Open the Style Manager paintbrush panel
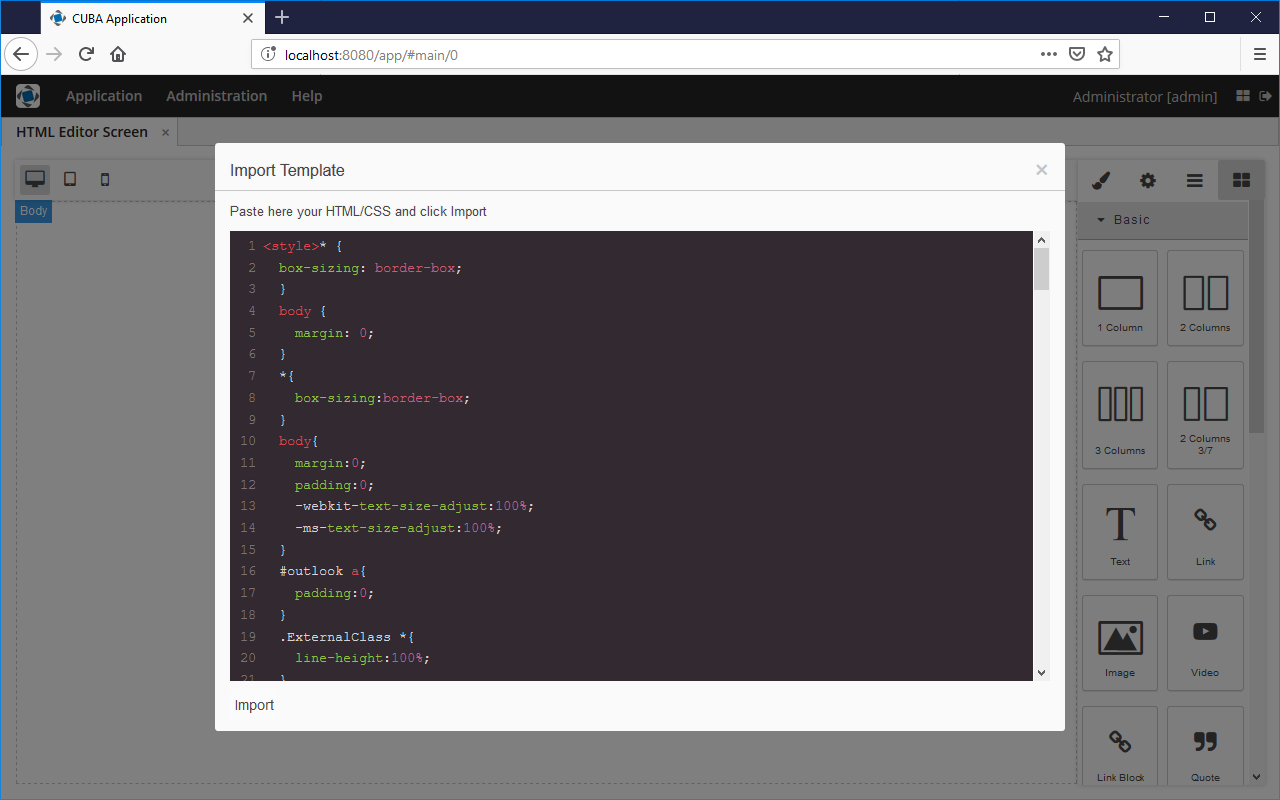This screenshot has width=1280, height=800. tap(1100, 180)
